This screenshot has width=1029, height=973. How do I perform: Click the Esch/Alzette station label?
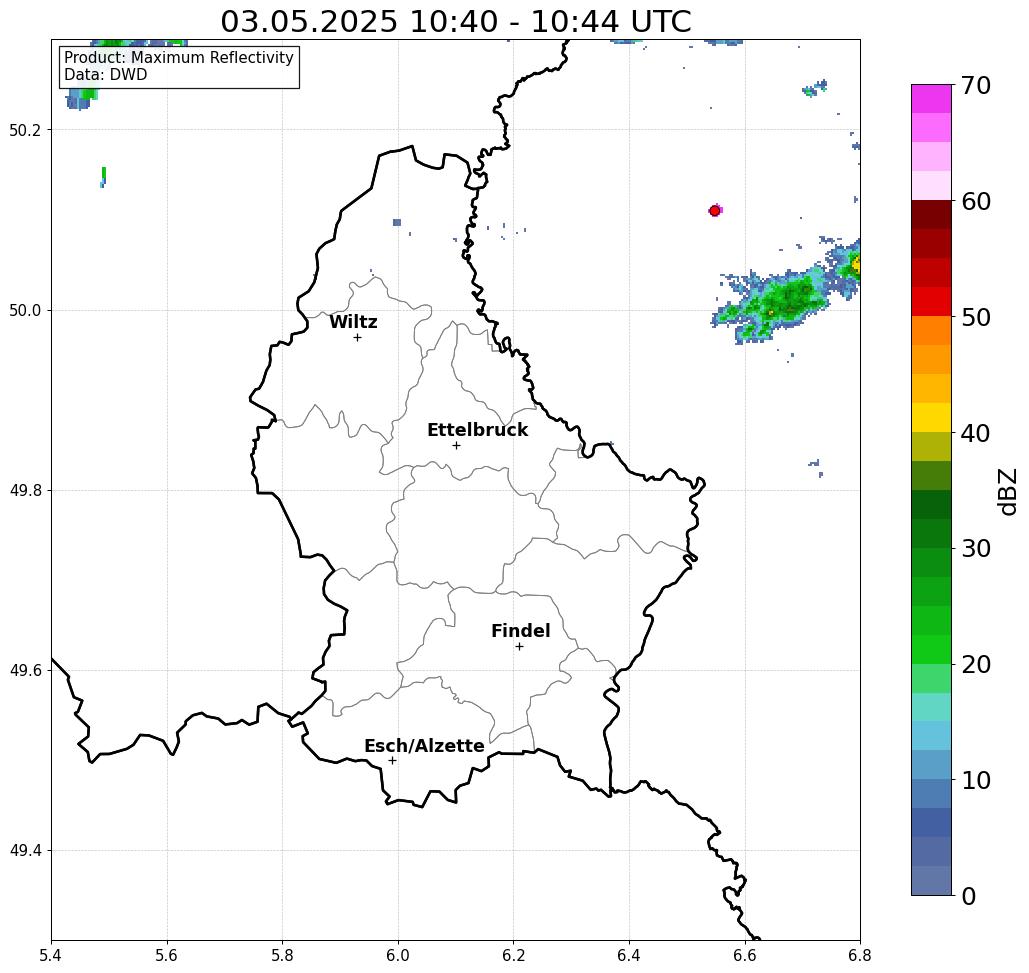424,746
